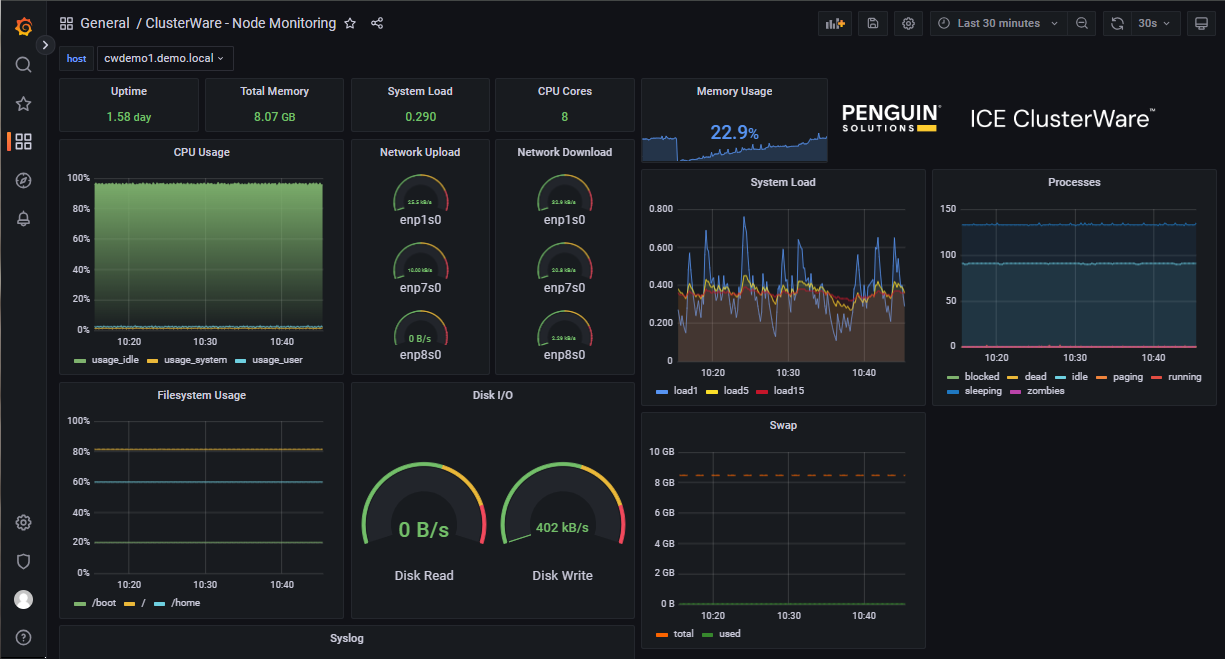The width and height of the screenshot is (1225, 659).
Task: Star the ClusterWare dashboard as a favorite
Action: coord(350,23)
